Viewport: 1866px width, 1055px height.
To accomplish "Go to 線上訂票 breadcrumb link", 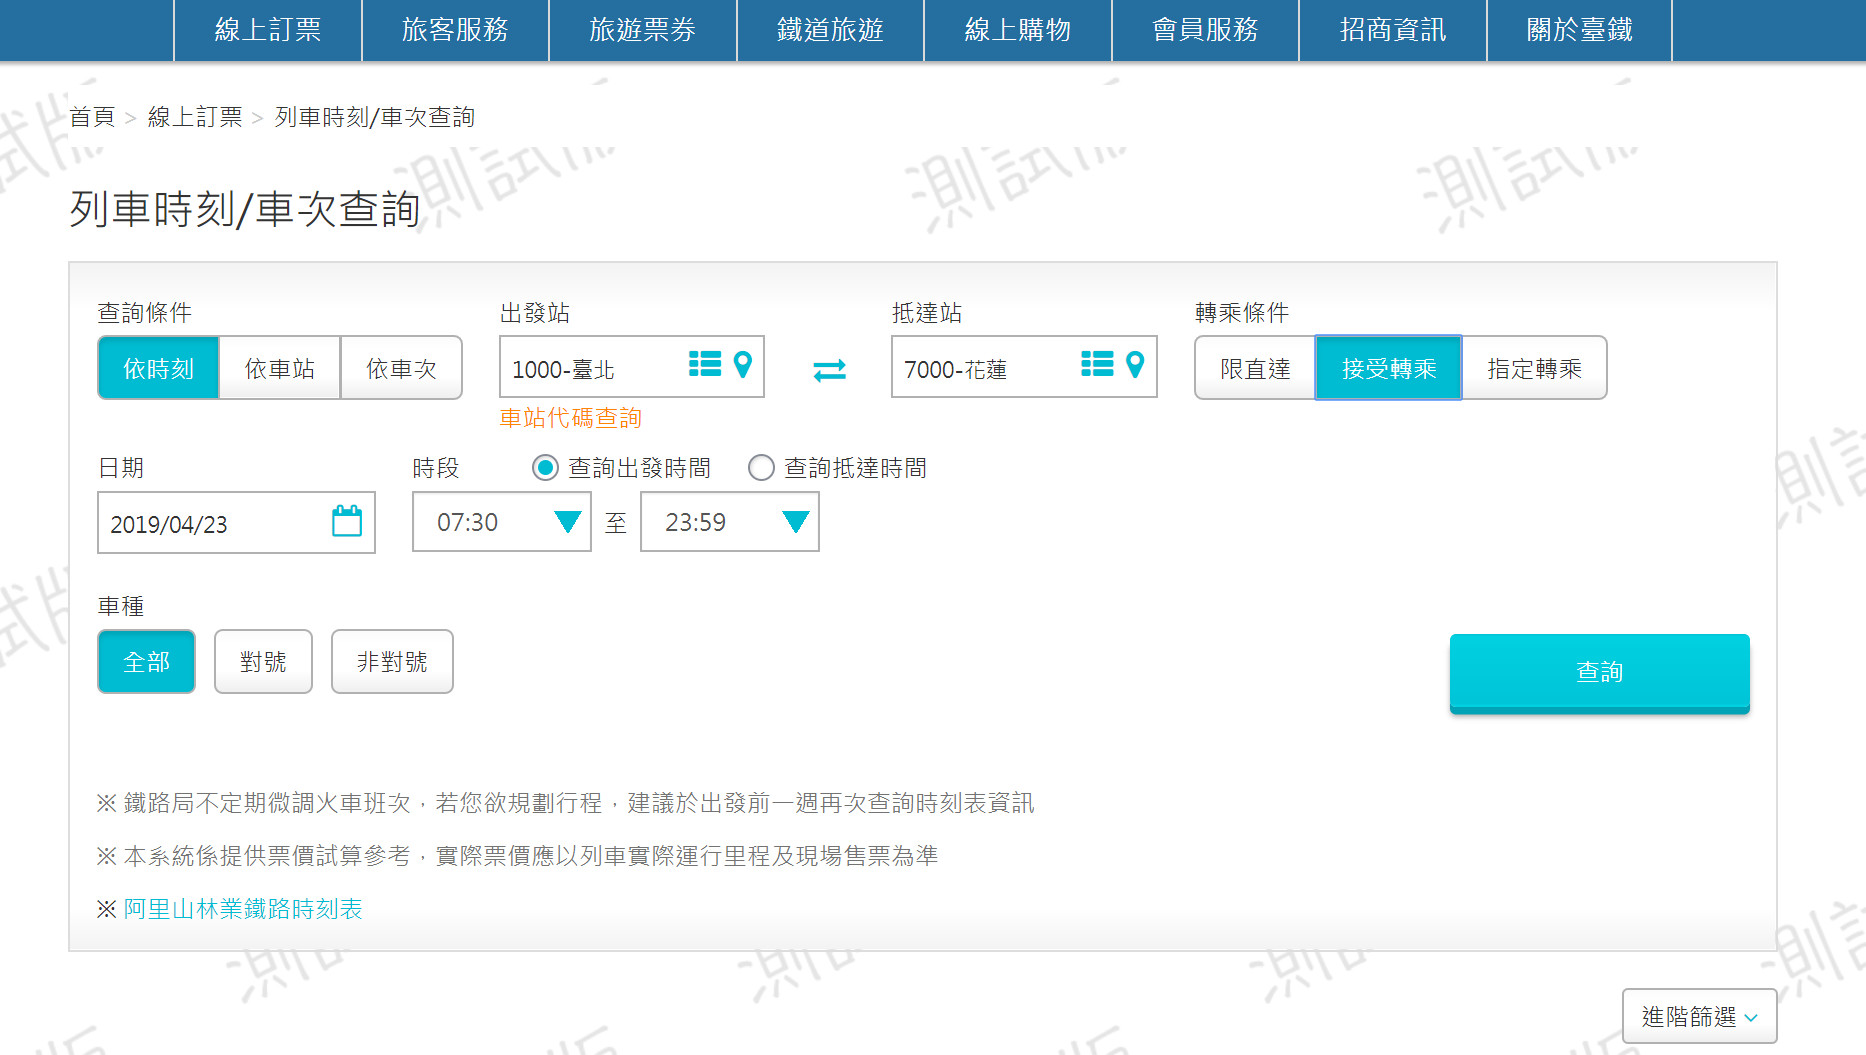I will pyautogui.click(x=195, y=117).
